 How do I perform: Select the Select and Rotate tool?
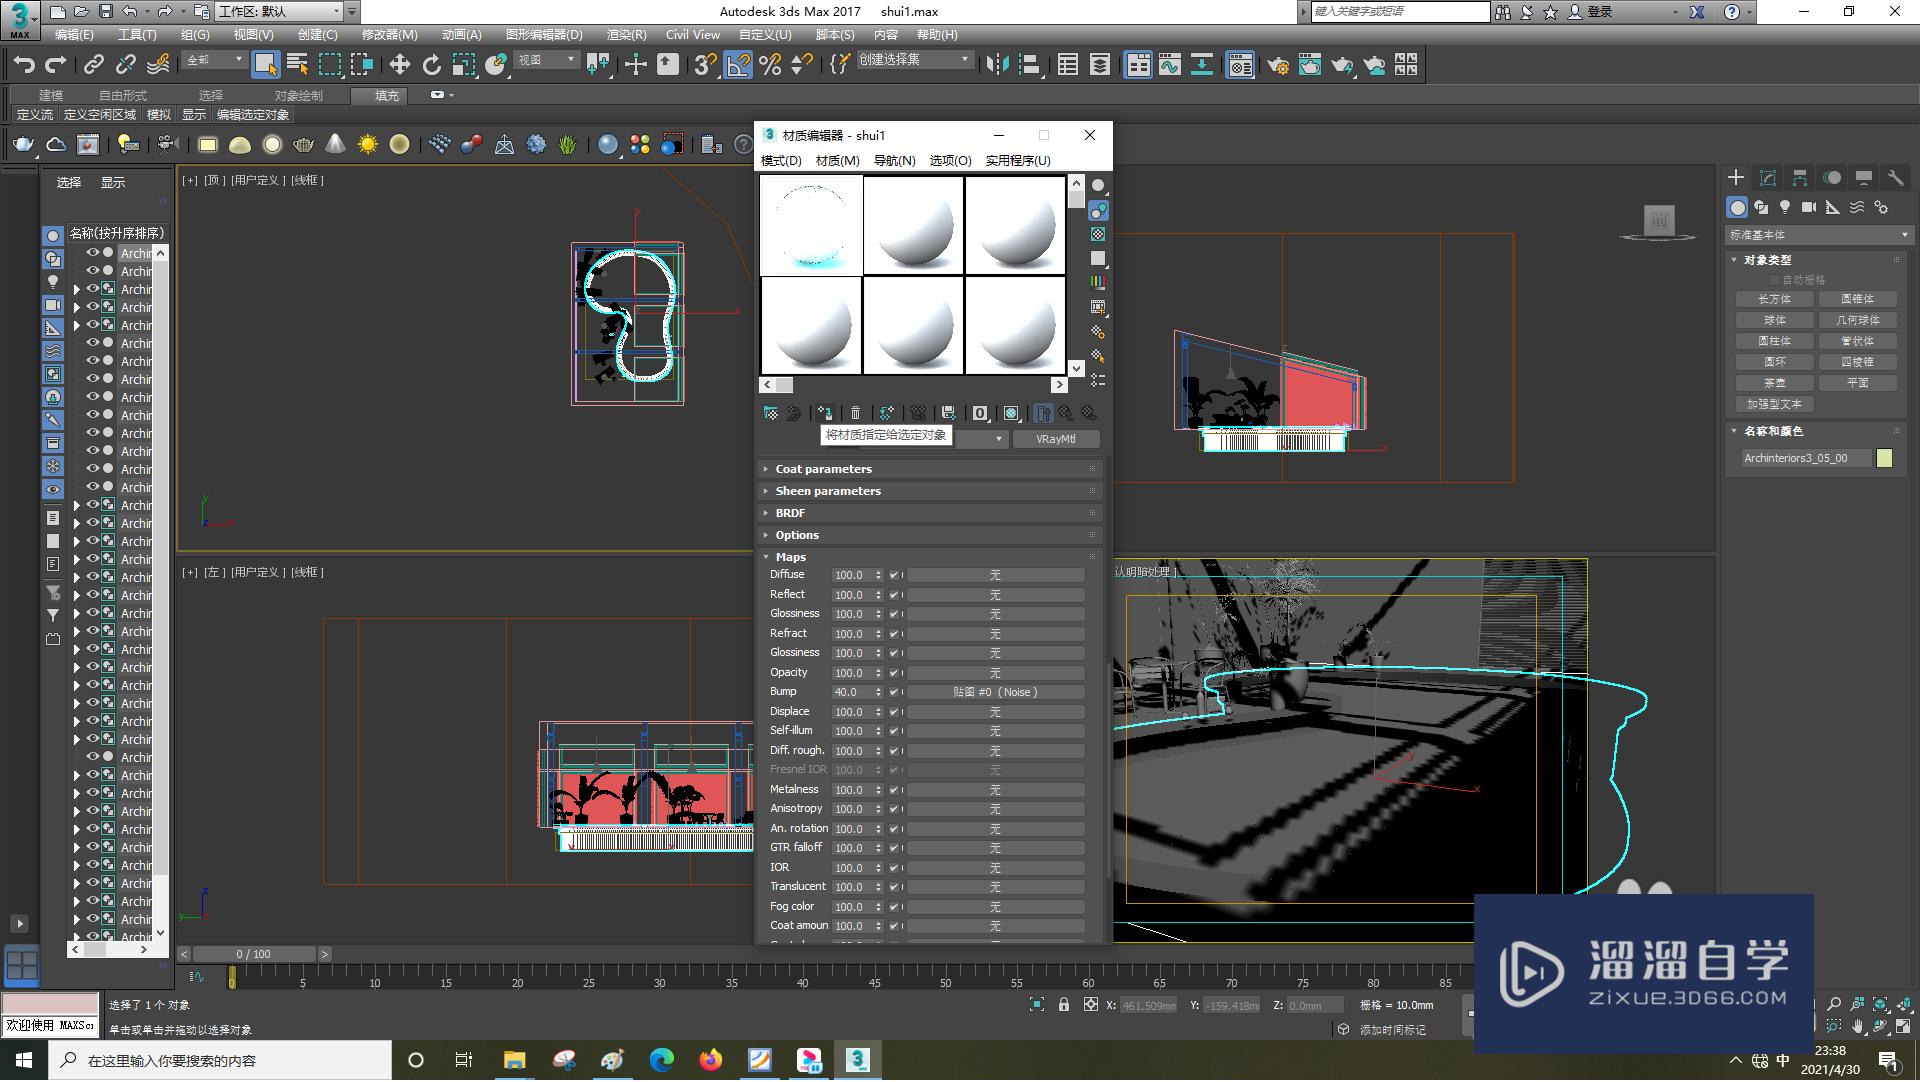click(431, 65)
